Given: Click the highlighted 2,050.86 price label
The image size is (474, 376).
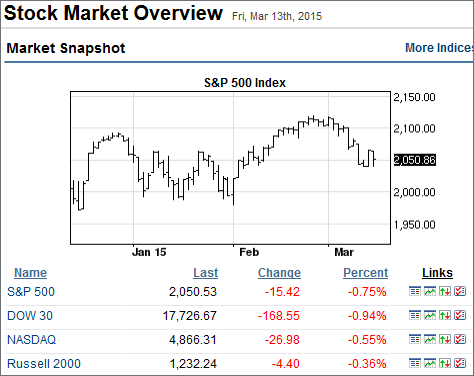Looking at the screenshot, I should coord(415,160).
